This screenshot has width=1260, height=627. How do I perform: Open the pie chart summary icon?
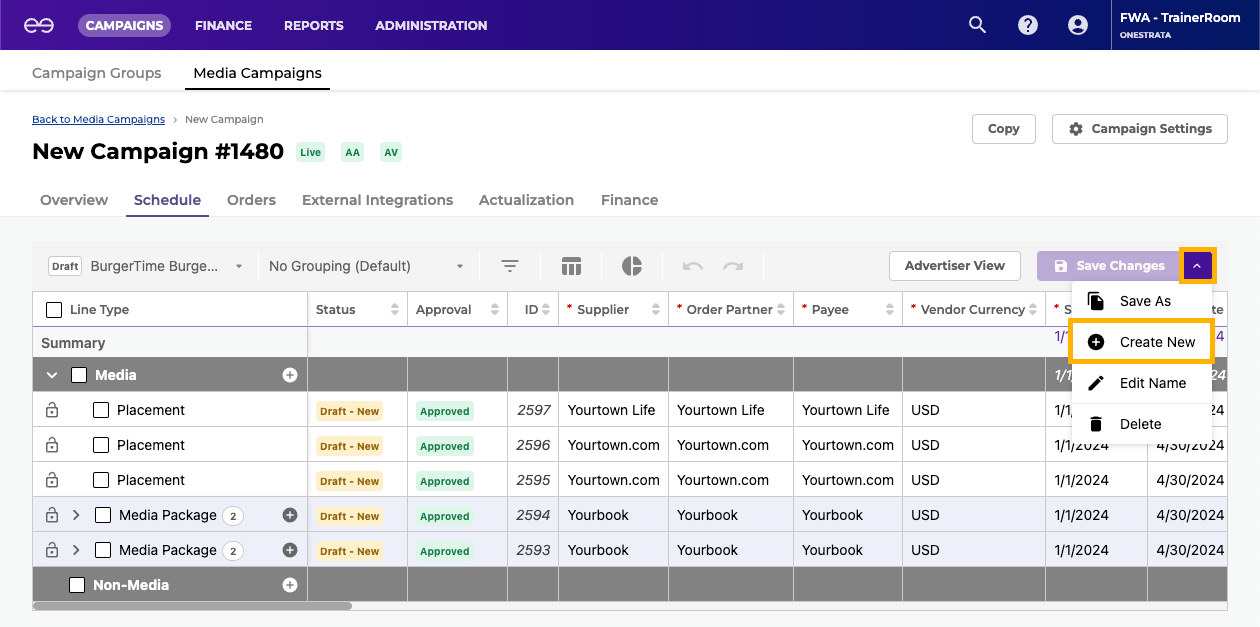pos(632,266)
